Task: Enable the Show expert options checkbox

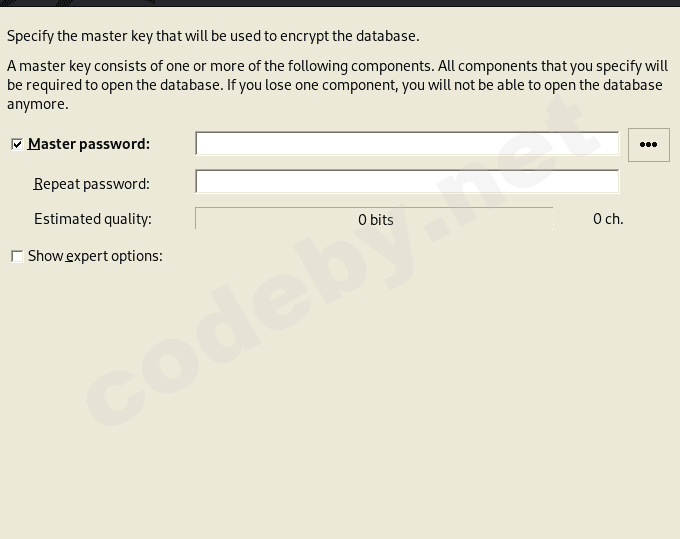Action: [17, 256]
